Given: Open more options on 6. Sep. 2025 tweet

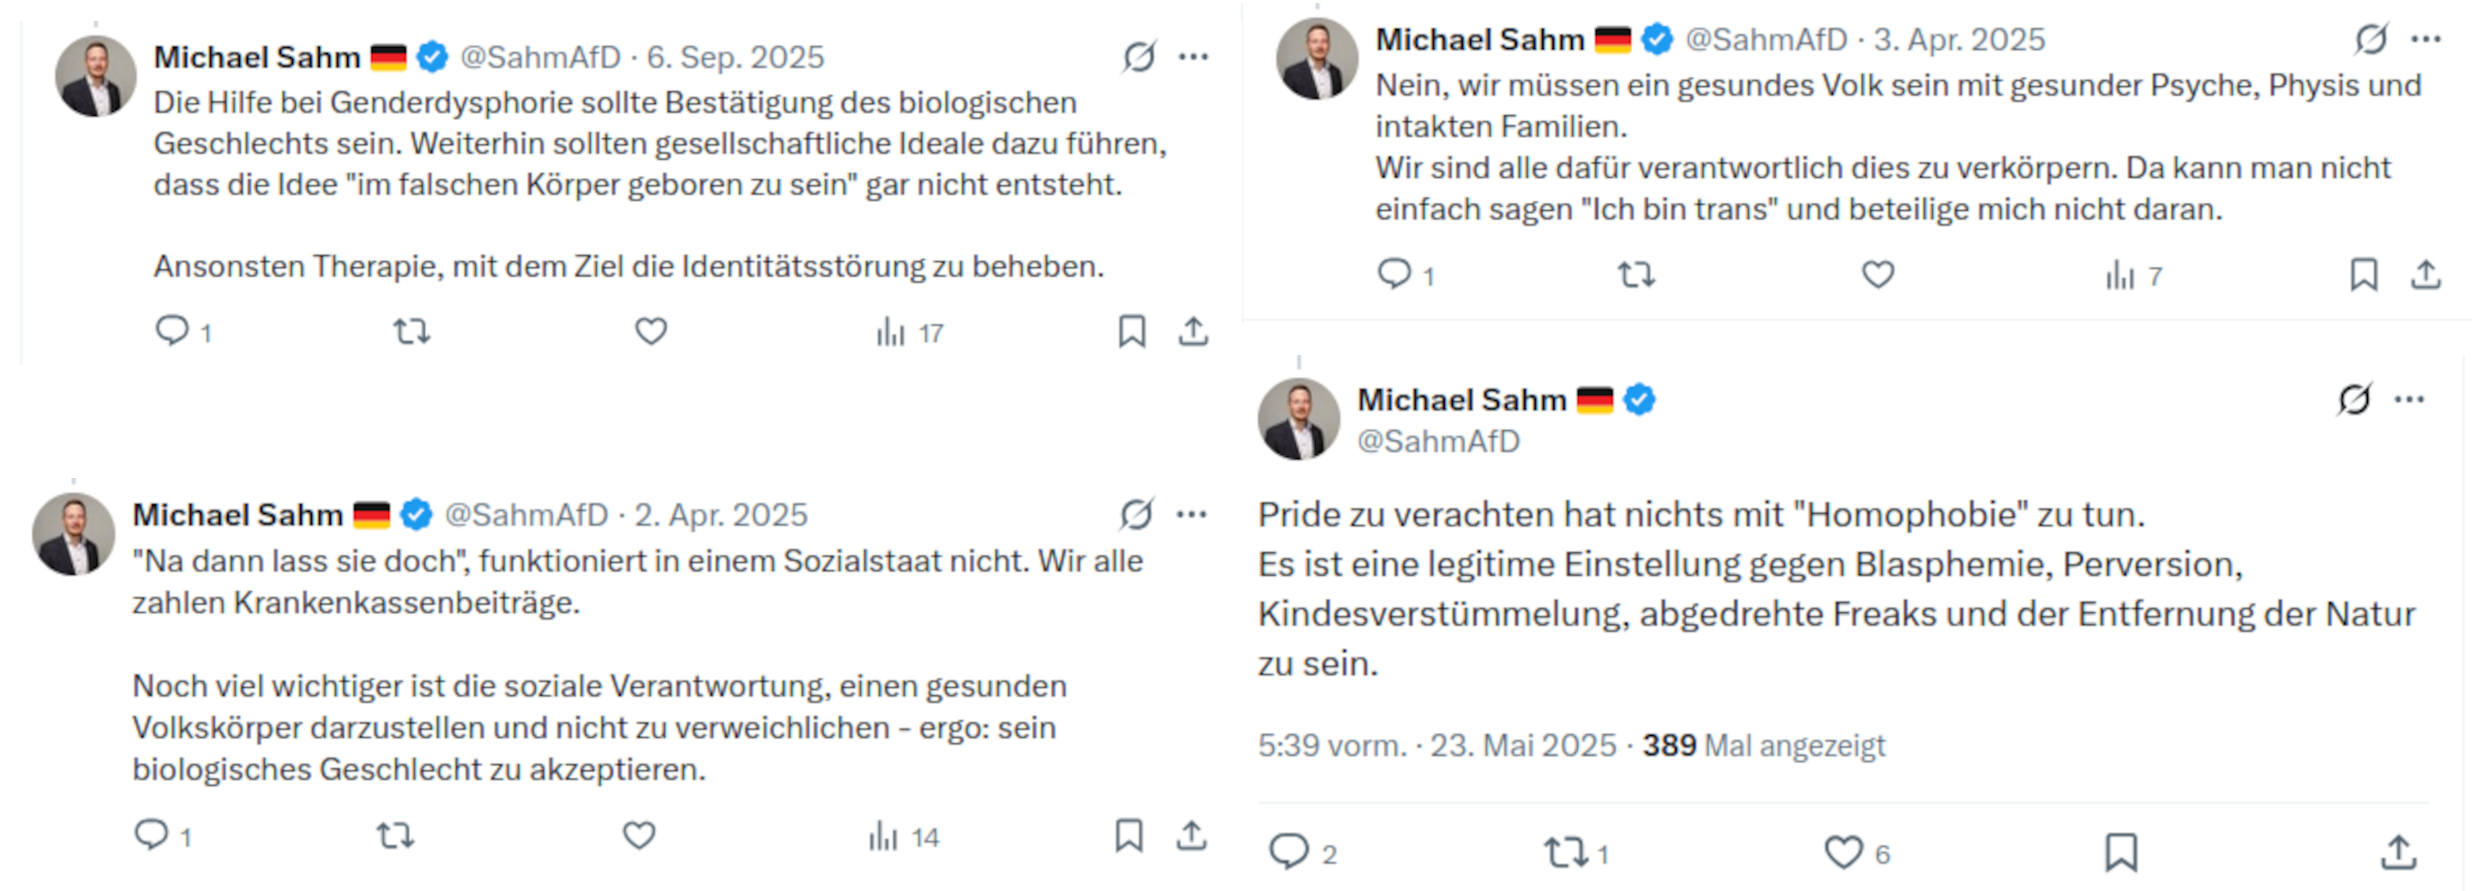Looking at the screenshot, I should coord(1193,57).
